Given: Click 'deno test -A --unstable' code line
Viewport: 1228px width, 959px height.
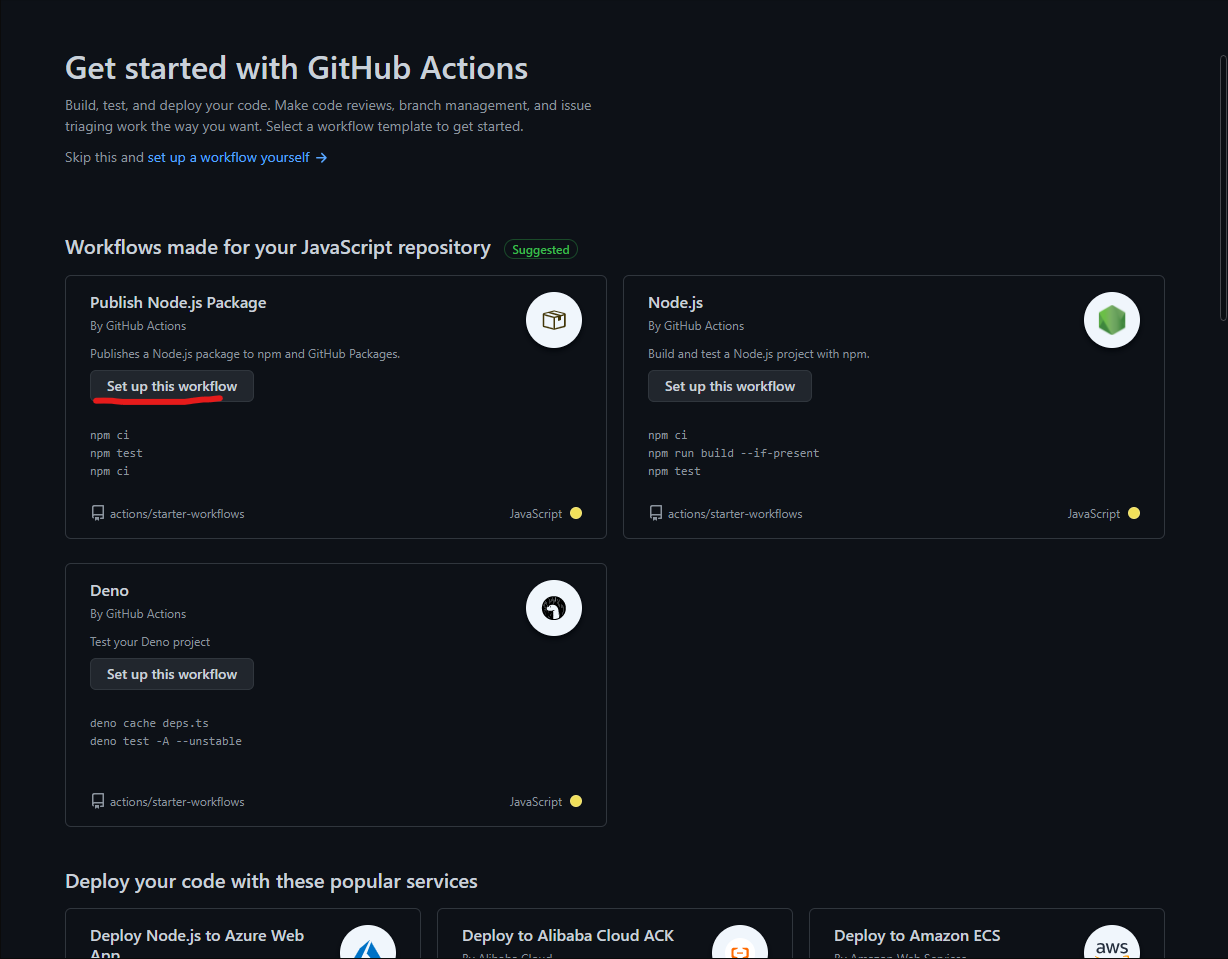Looking at the screenshot, I should pos(166,741).
